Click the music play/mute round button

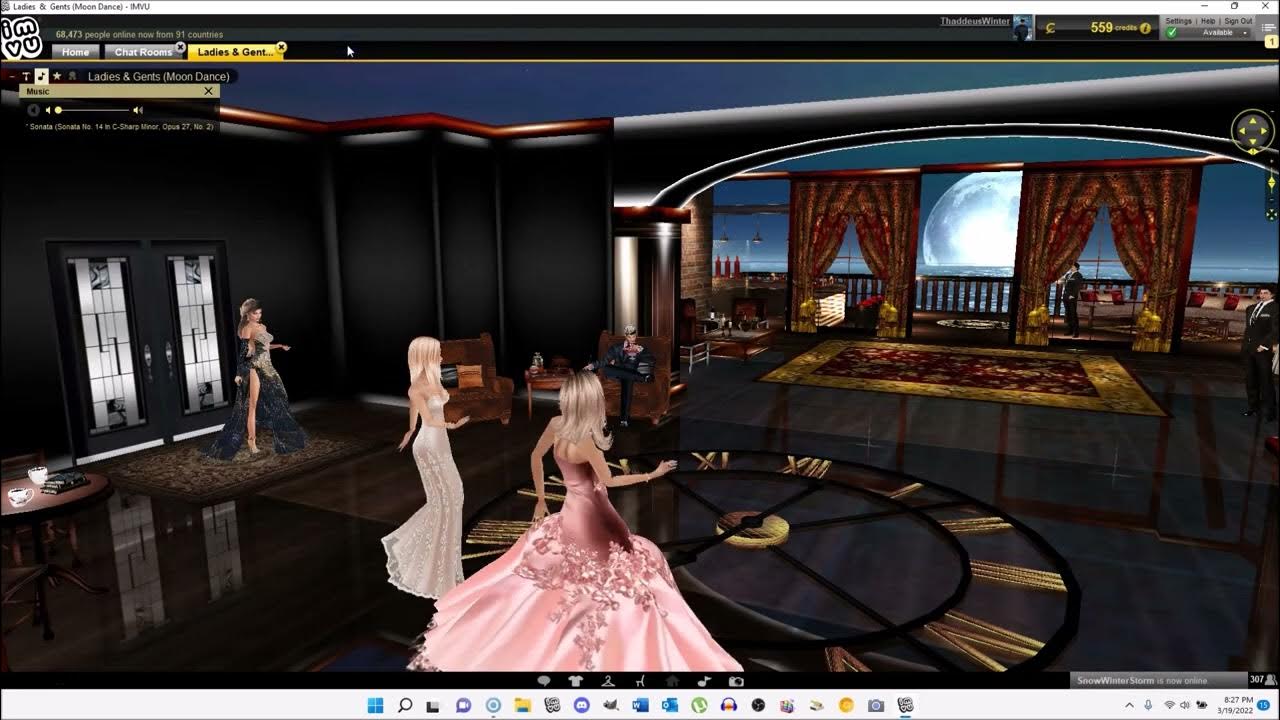tap(33, 110)
